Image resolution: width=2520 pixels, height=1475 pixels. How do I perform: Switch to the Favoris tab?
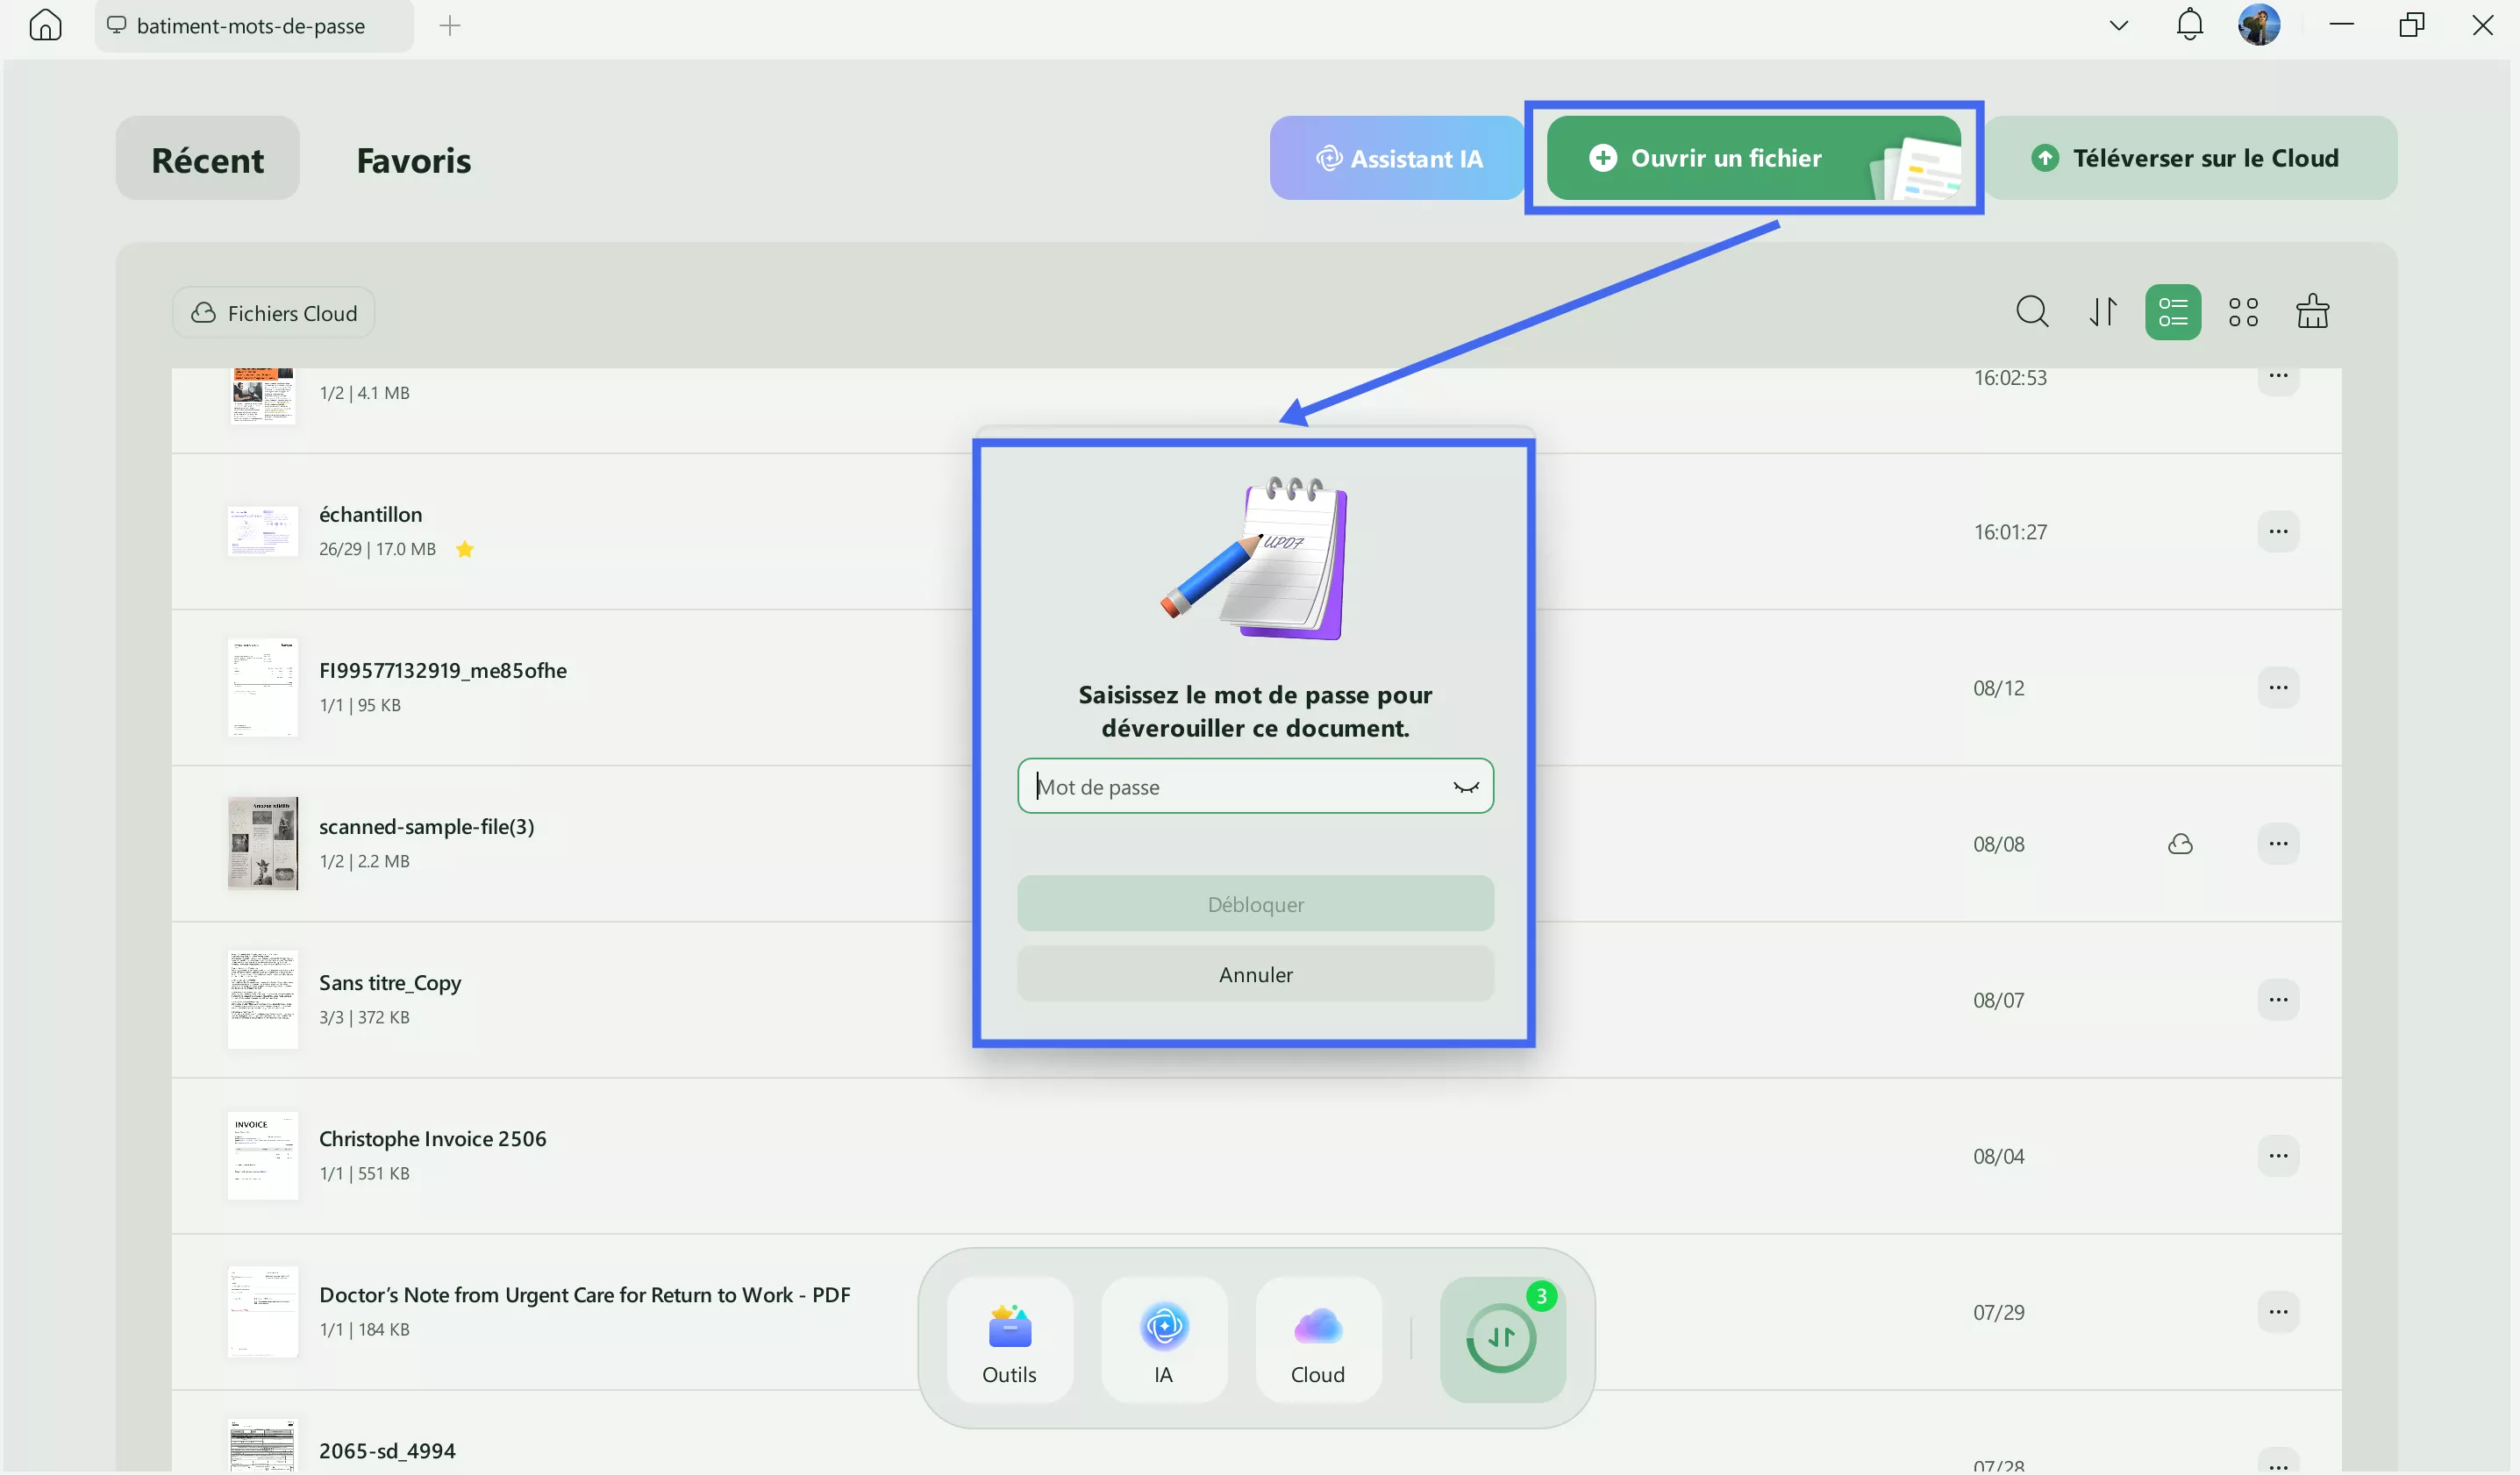tap(413, 160)
